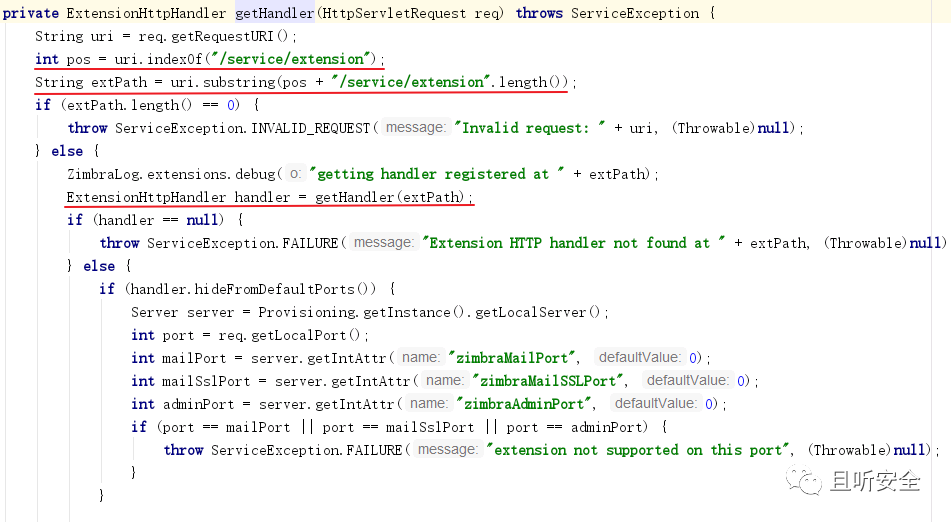Click the WeChat watermark logo icon
Screen dimensions: 951x522
click(x=804, y=480)
